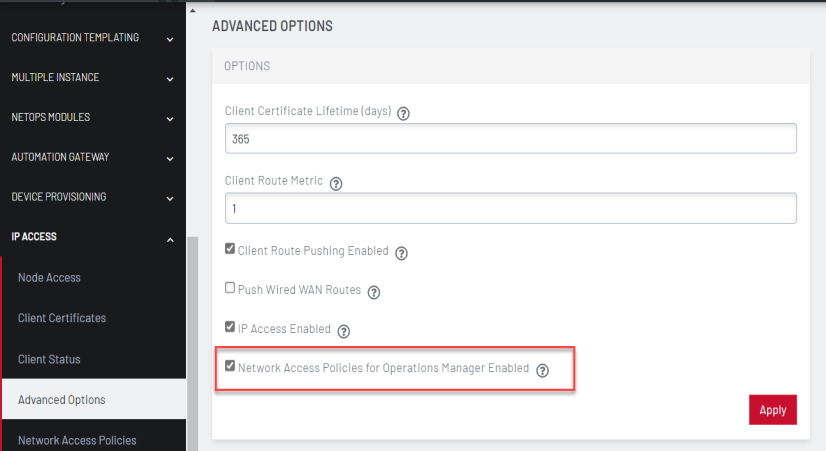Go to Node Access page
The height and width of the screenshot is (451, 826).
point(49,278)
